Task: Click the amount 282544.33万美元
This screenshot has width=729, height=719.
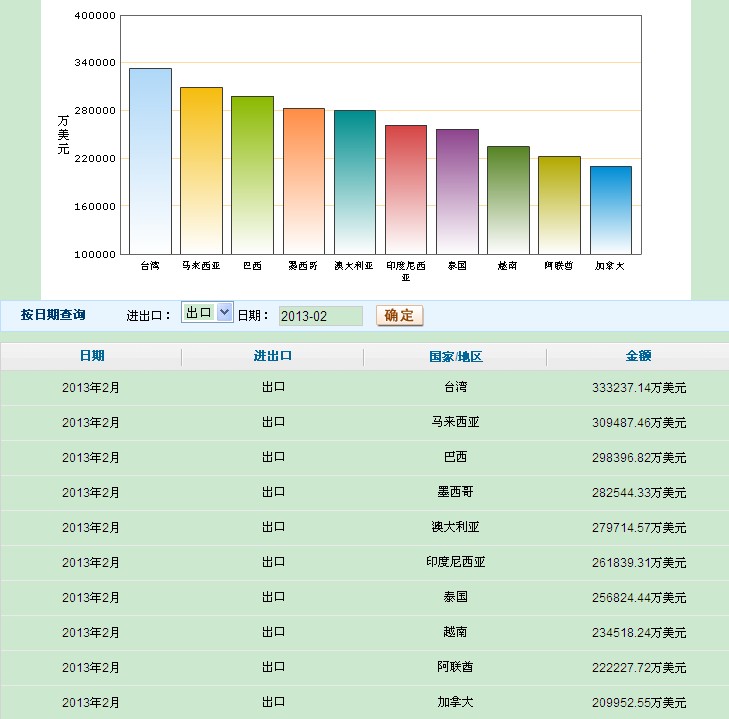Action: click(x=639, y=493)
